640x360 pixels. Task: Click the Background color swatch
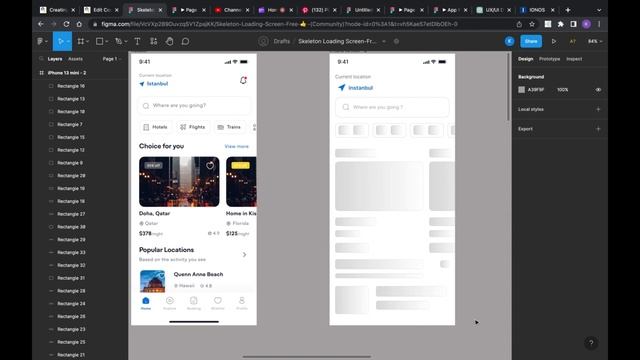pyautogui.click(x=521, y=89)
